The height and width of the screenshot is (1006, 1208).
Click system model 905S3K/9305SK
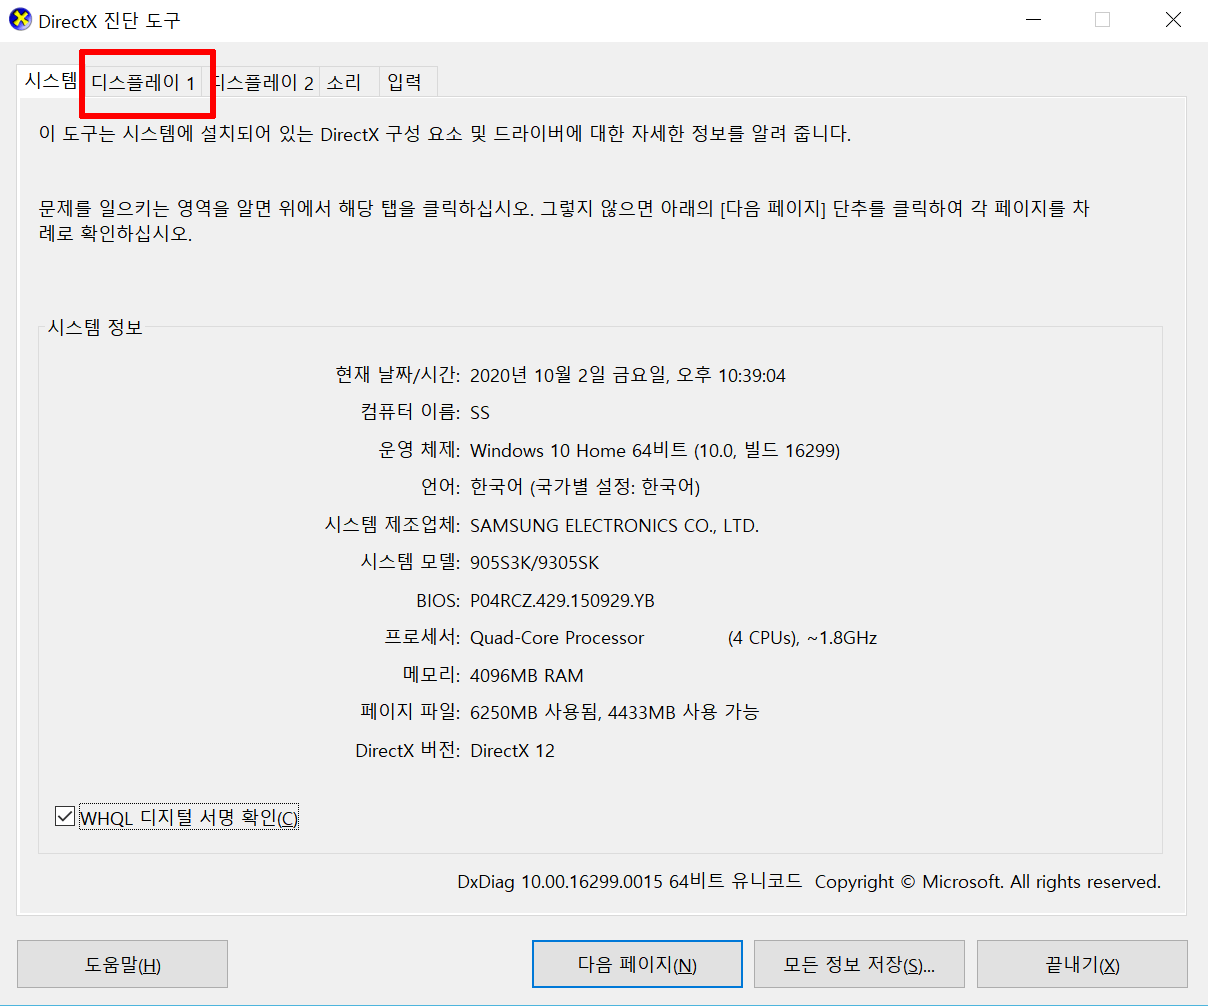(534, 563)
